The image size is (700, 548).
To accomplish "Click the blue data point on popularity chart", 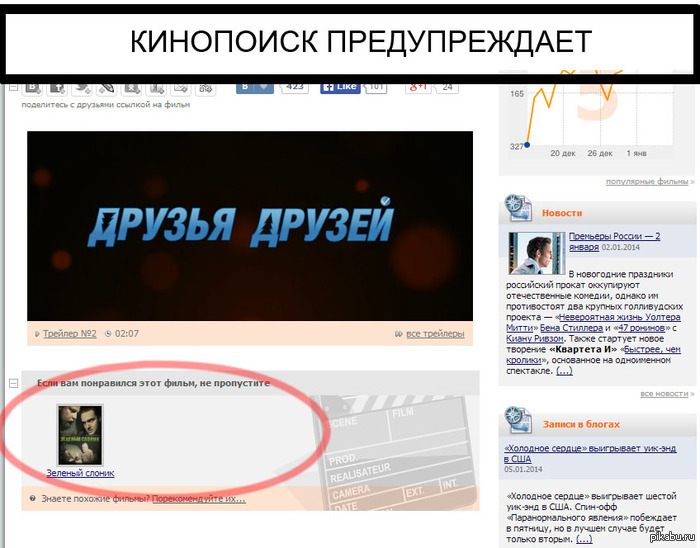I will tap(527, 145).
